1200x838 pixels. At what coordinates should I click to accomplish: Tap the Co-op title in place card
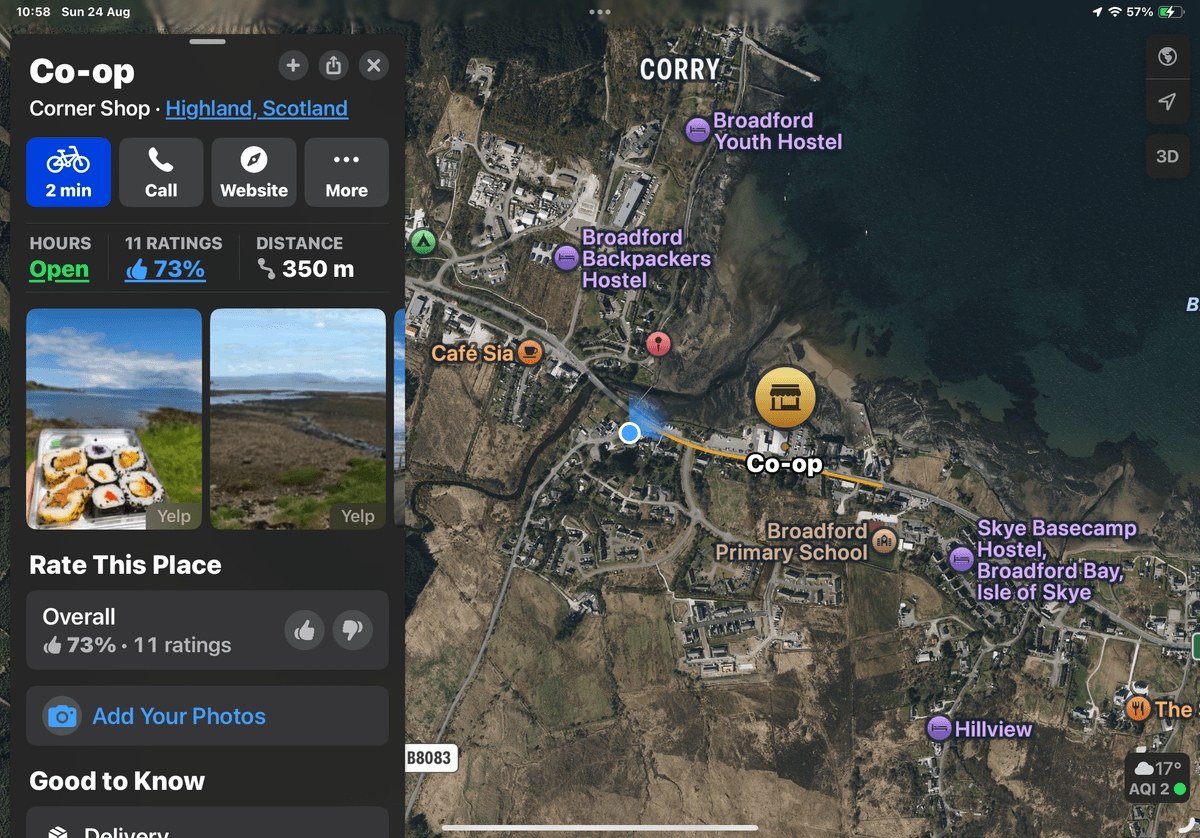click(x=82, y=71)
